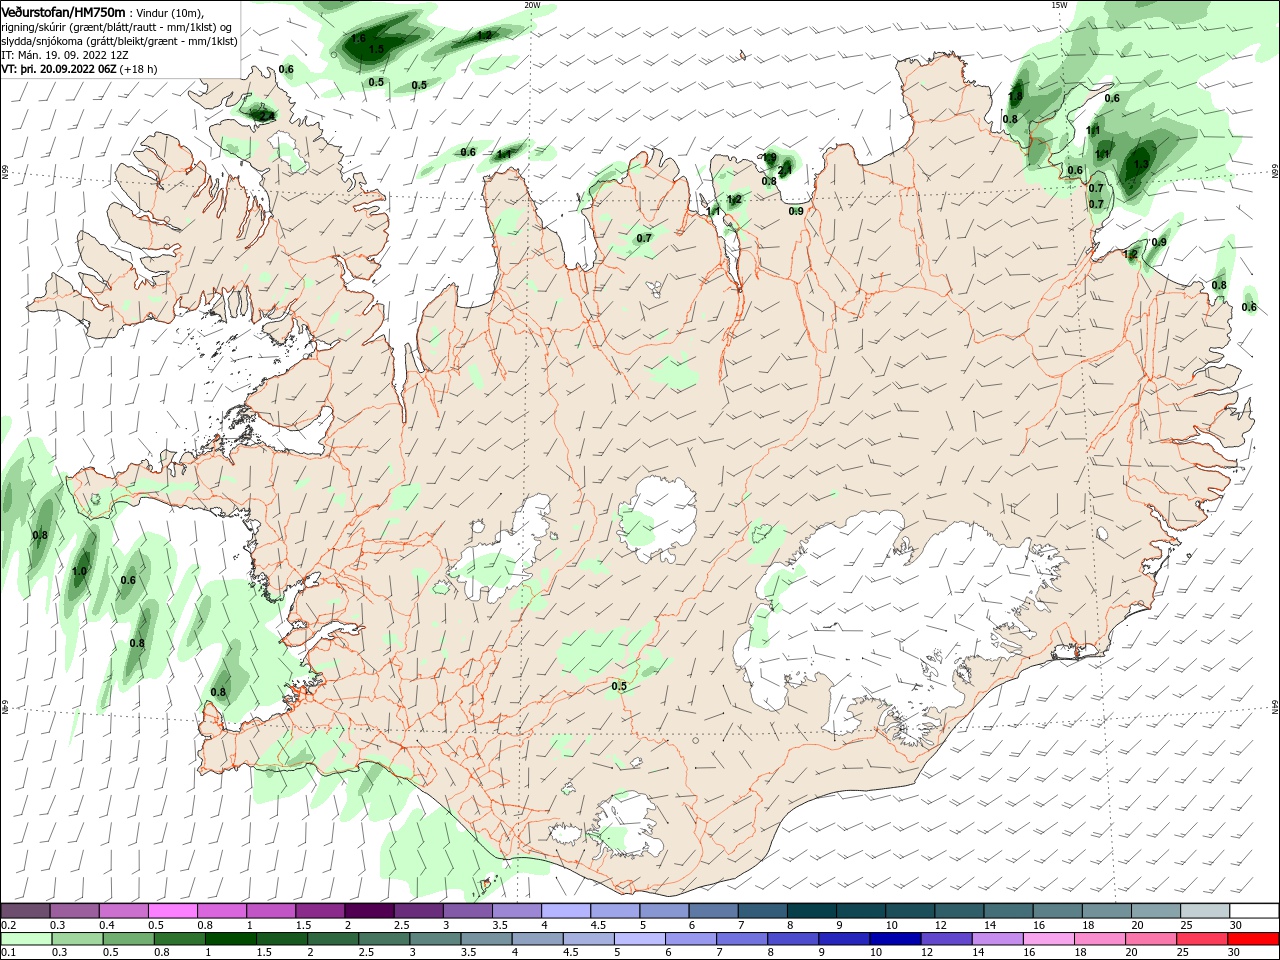Viewport: 1280px width, 960px height.
Task: Pick the pale grey snow swatch labeled 25
Action: pyautogui.click(x=1206, y=911)
